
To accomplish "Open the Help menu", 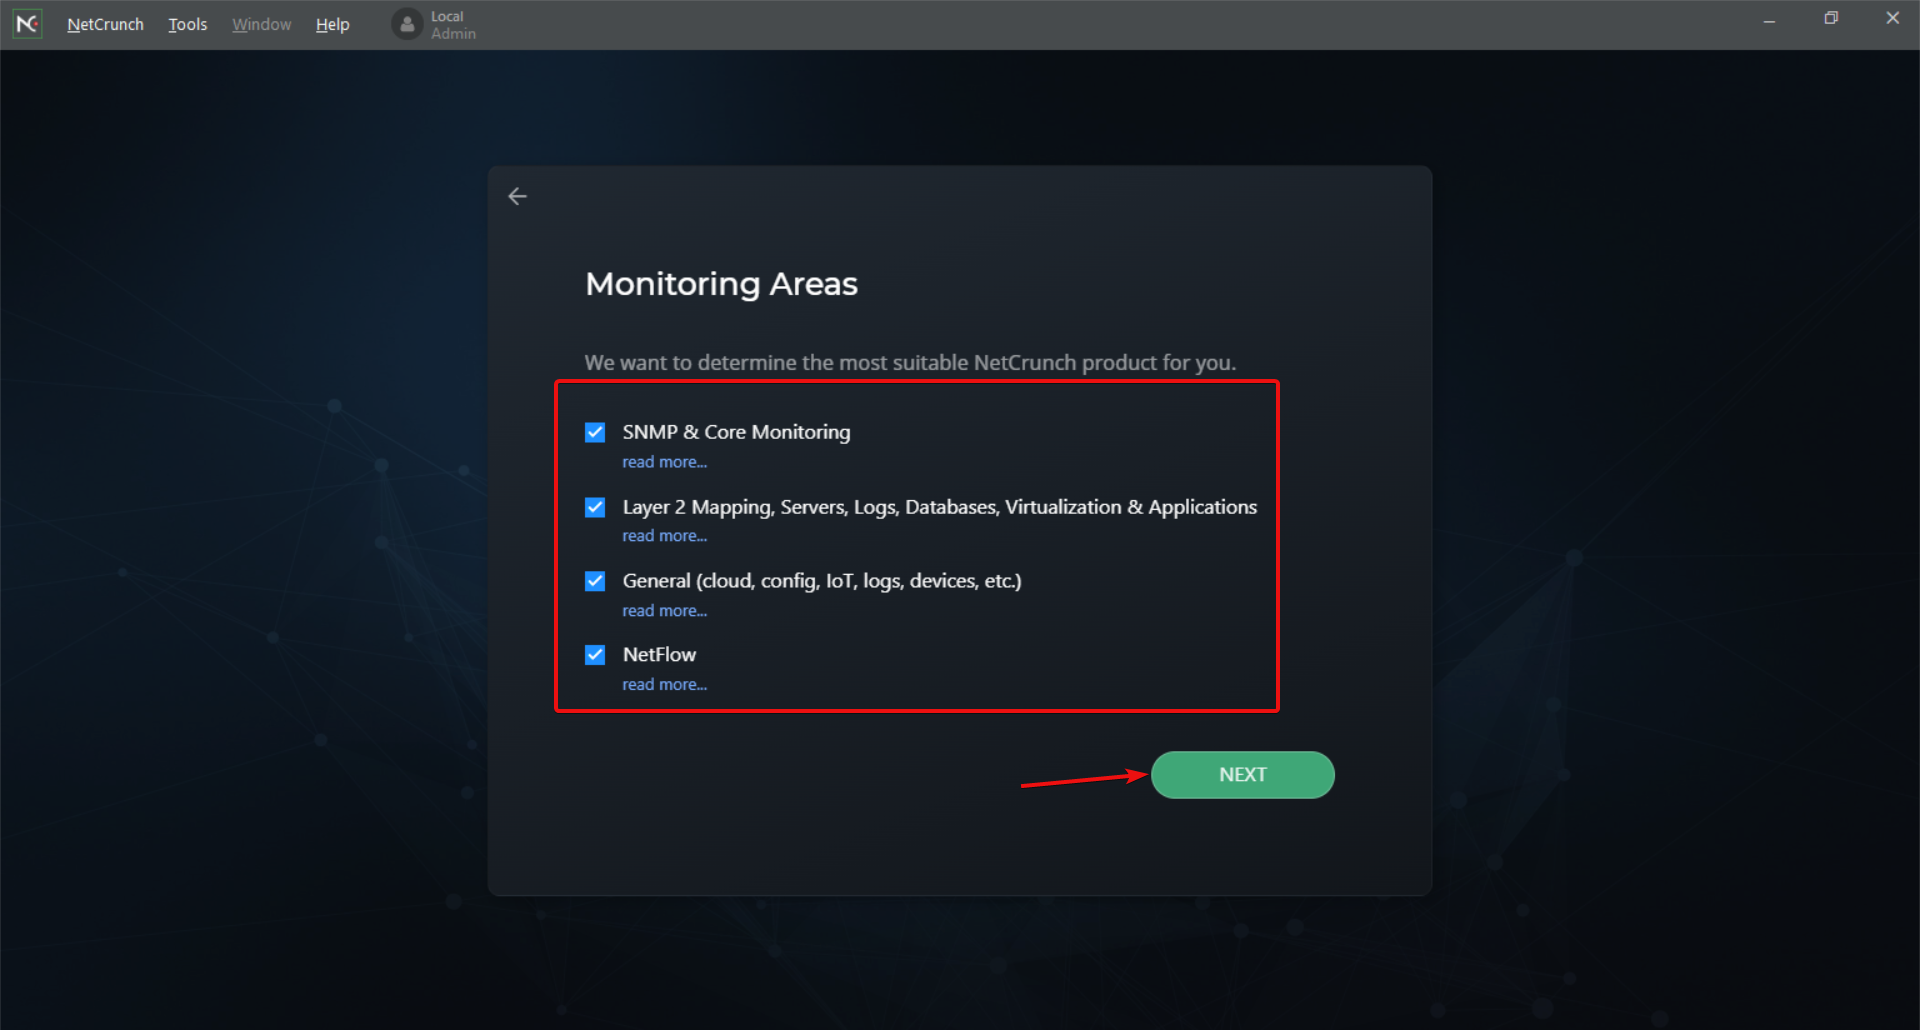I will point(332,24).
